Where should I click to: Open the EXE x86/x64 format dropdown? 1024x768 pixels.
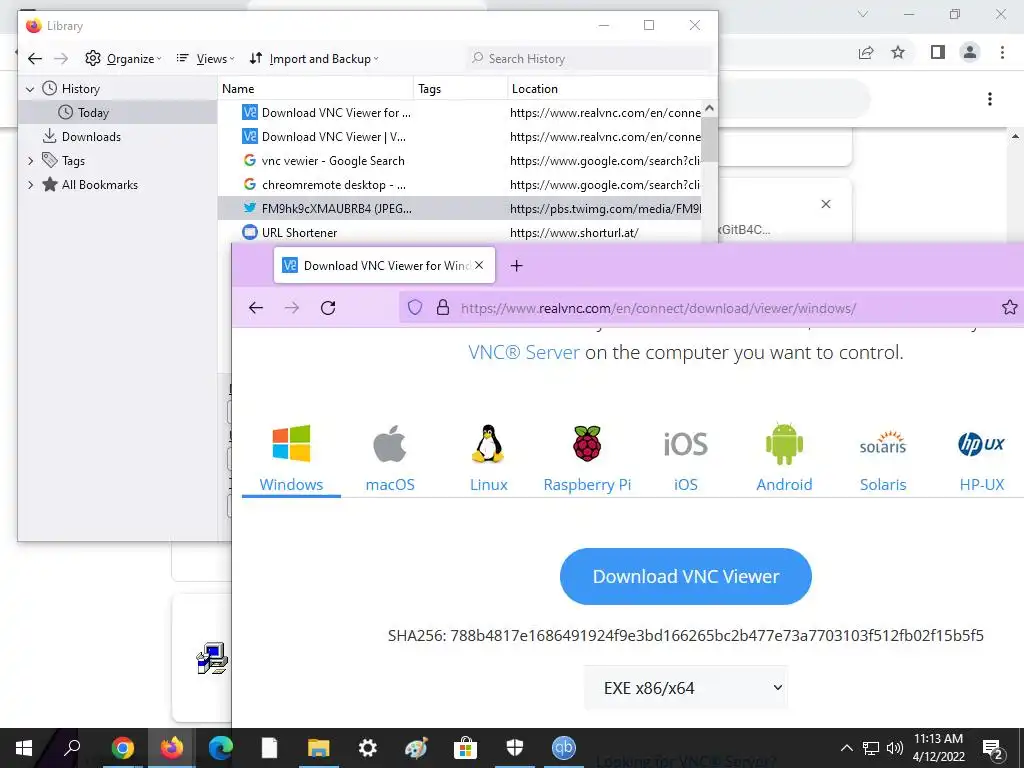pyautogui.click(x=686, y=688)
